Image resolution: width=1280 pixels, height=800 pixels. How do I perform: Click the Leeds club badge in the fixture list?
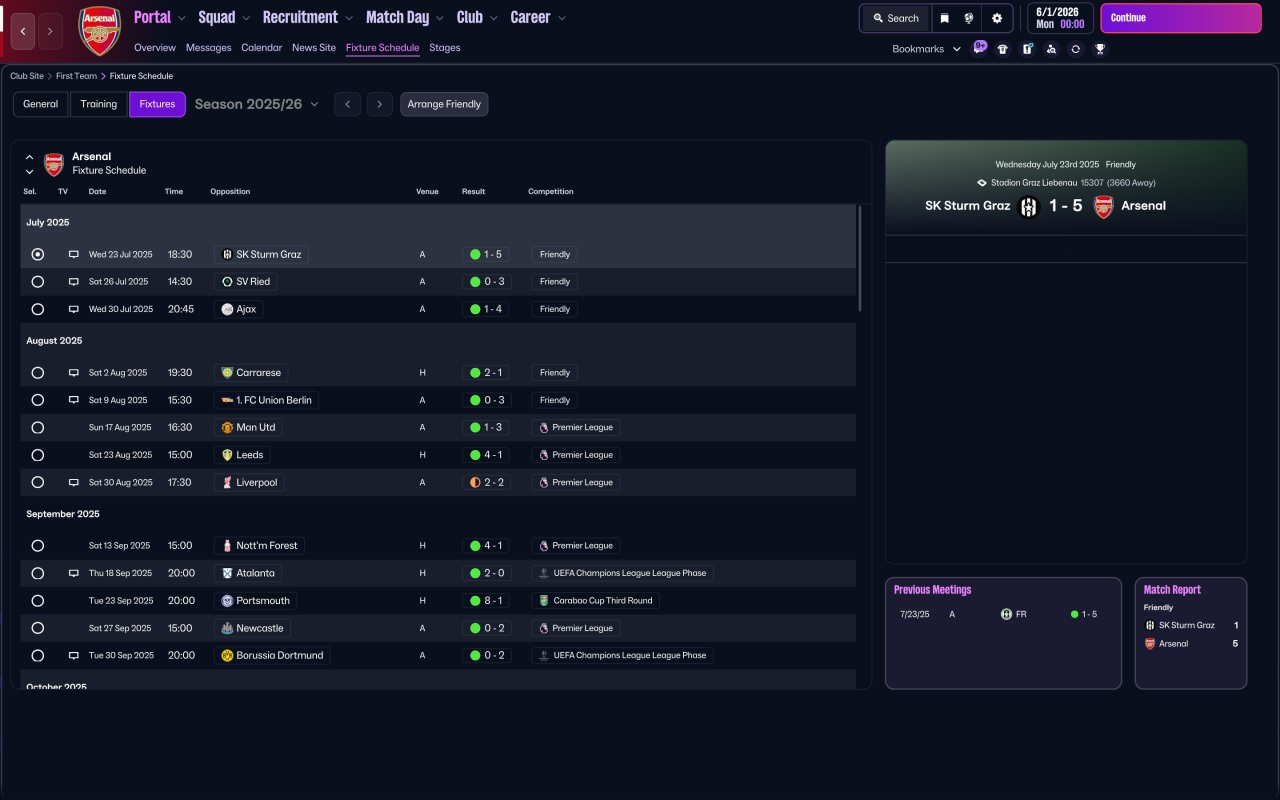click(x=227, y=455)
